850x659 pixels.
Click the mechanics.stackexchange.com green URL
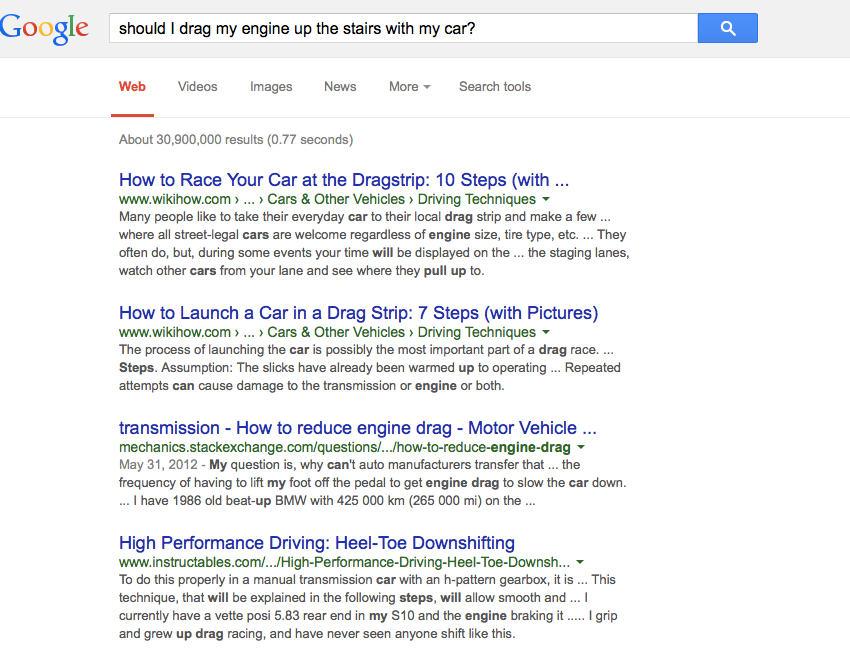tap(344, 447)
